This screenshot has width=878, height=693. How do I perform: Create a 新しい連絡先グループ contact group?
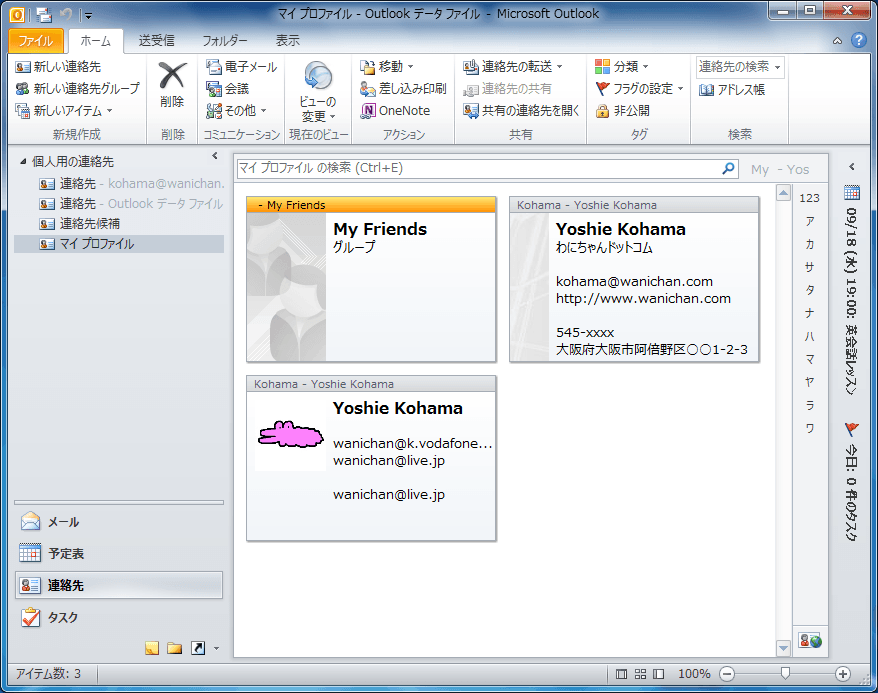click(x=77, y=88)
